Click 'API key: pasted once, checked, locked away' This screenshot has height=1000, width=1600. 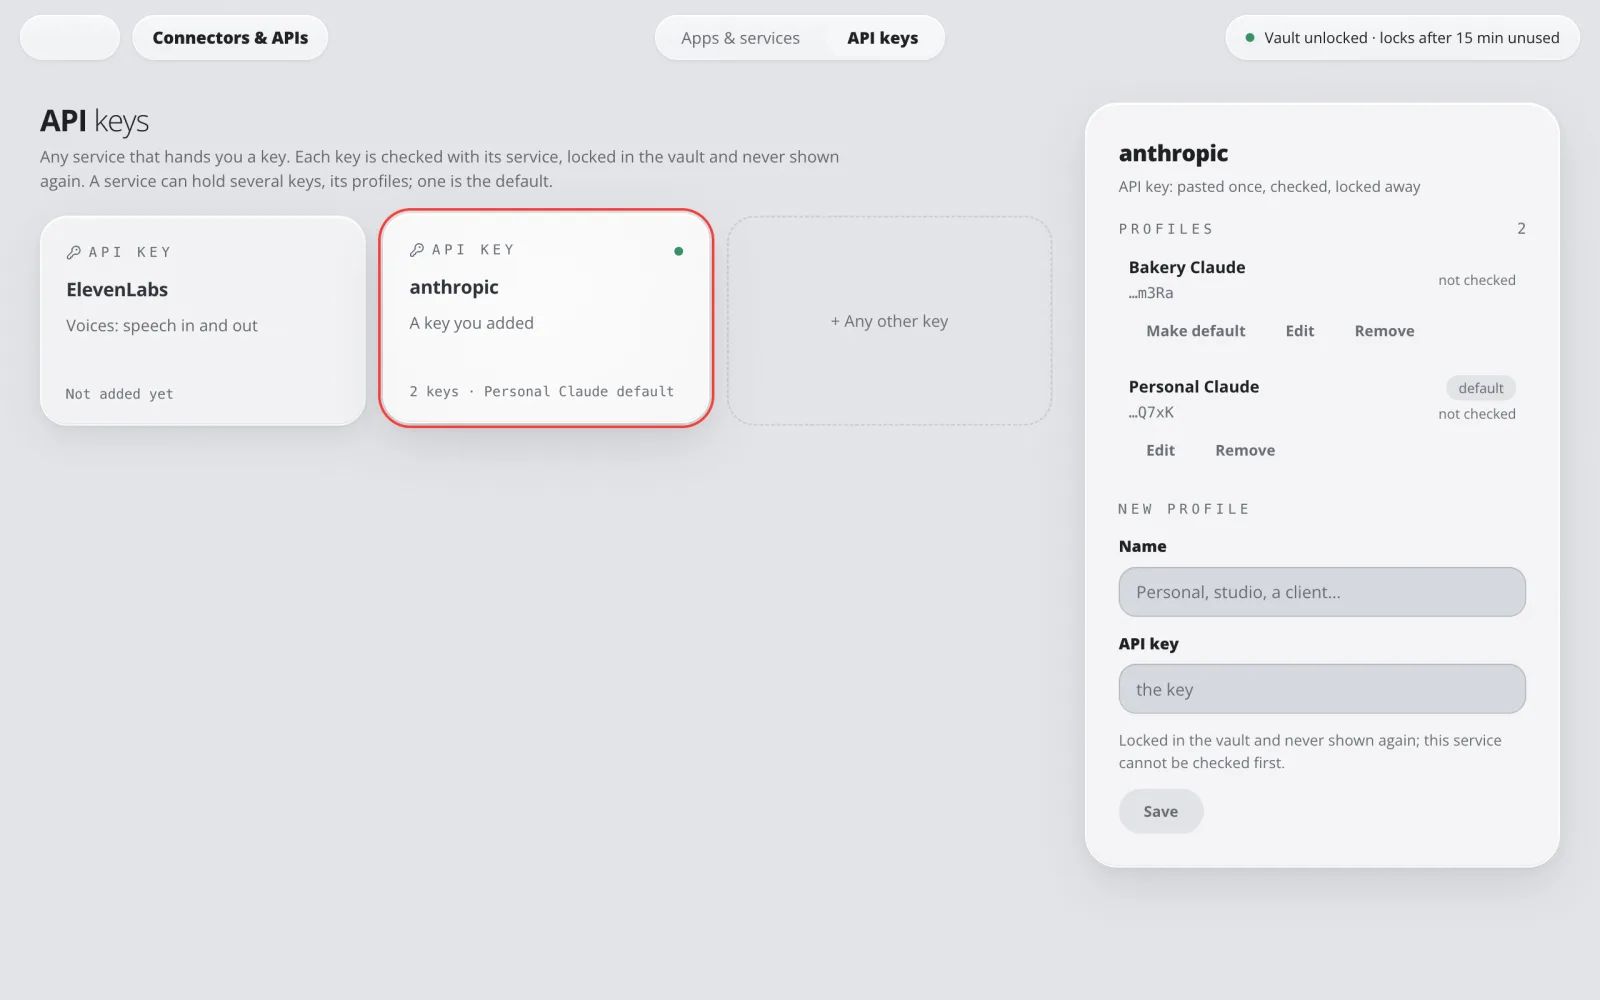[1269, 187]
